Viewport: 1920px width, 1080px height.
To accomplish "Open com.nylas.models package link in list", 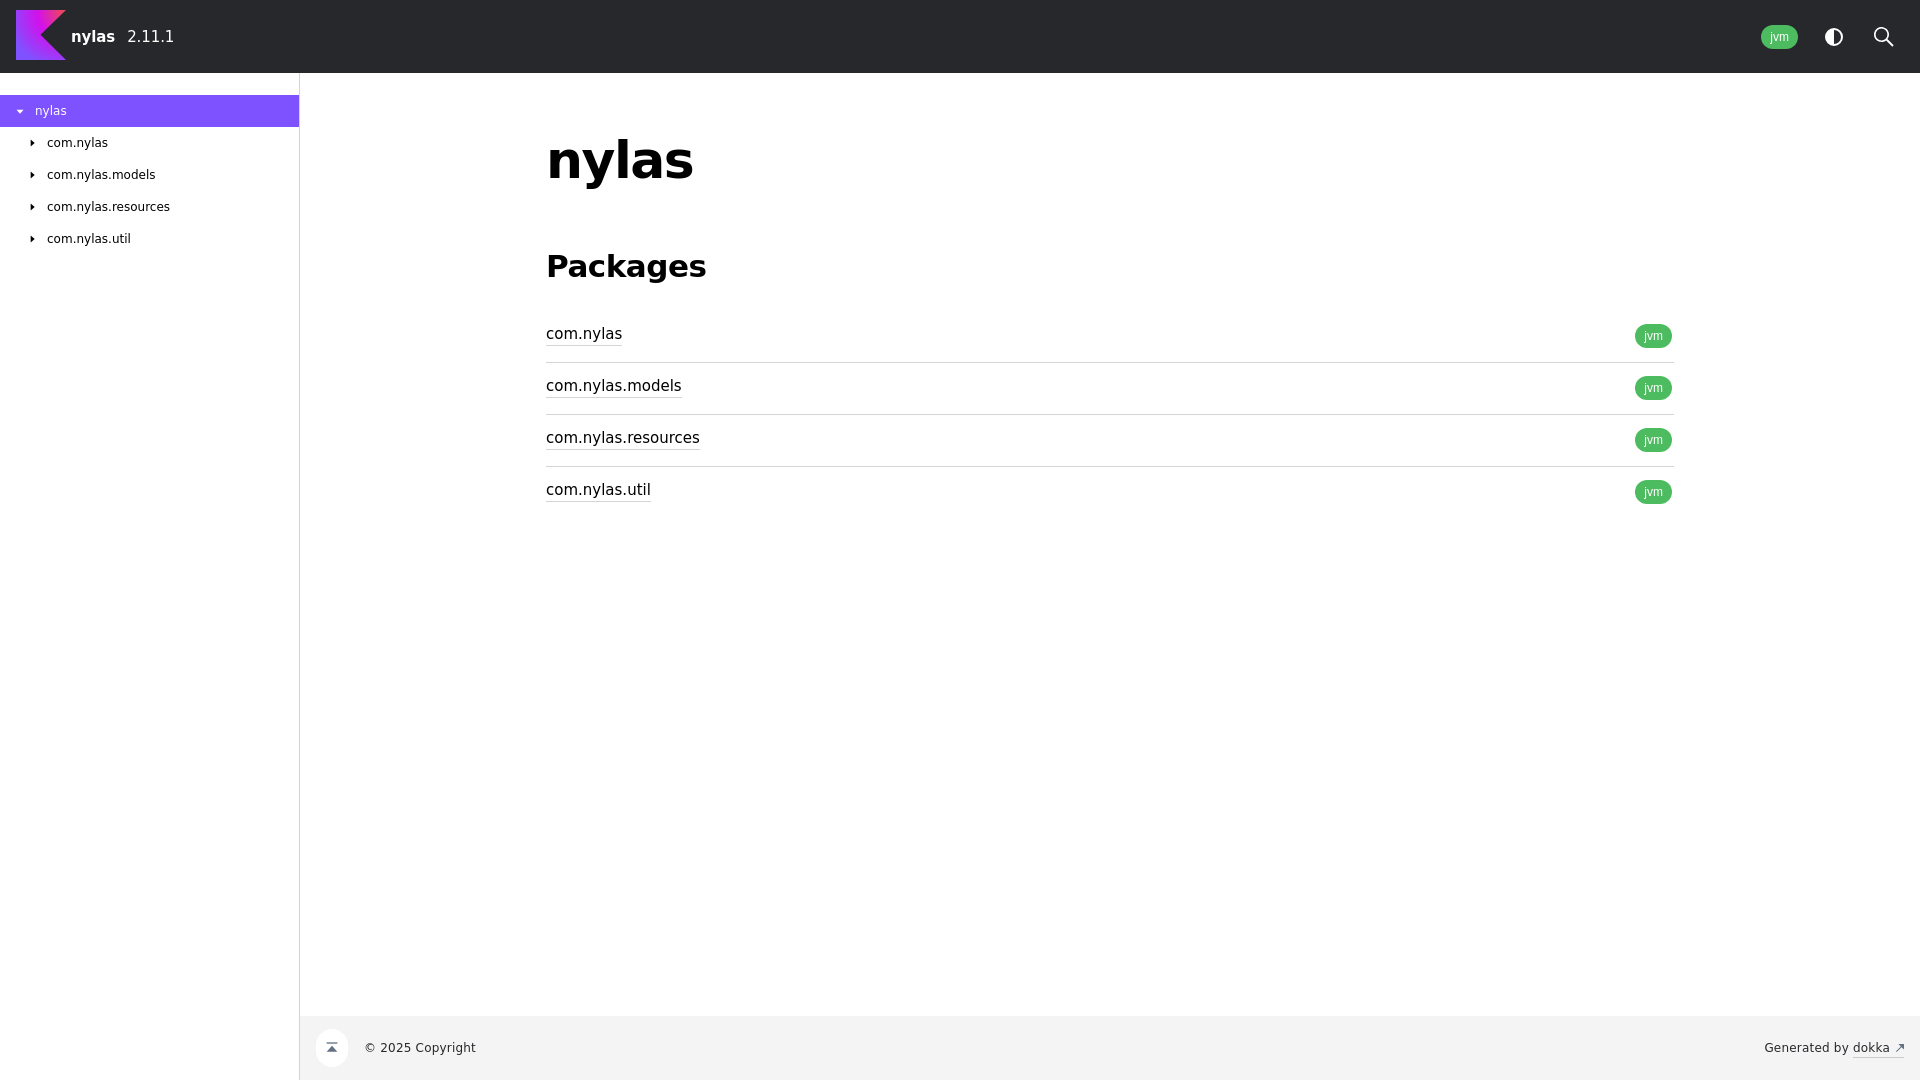I will point(614,386).
